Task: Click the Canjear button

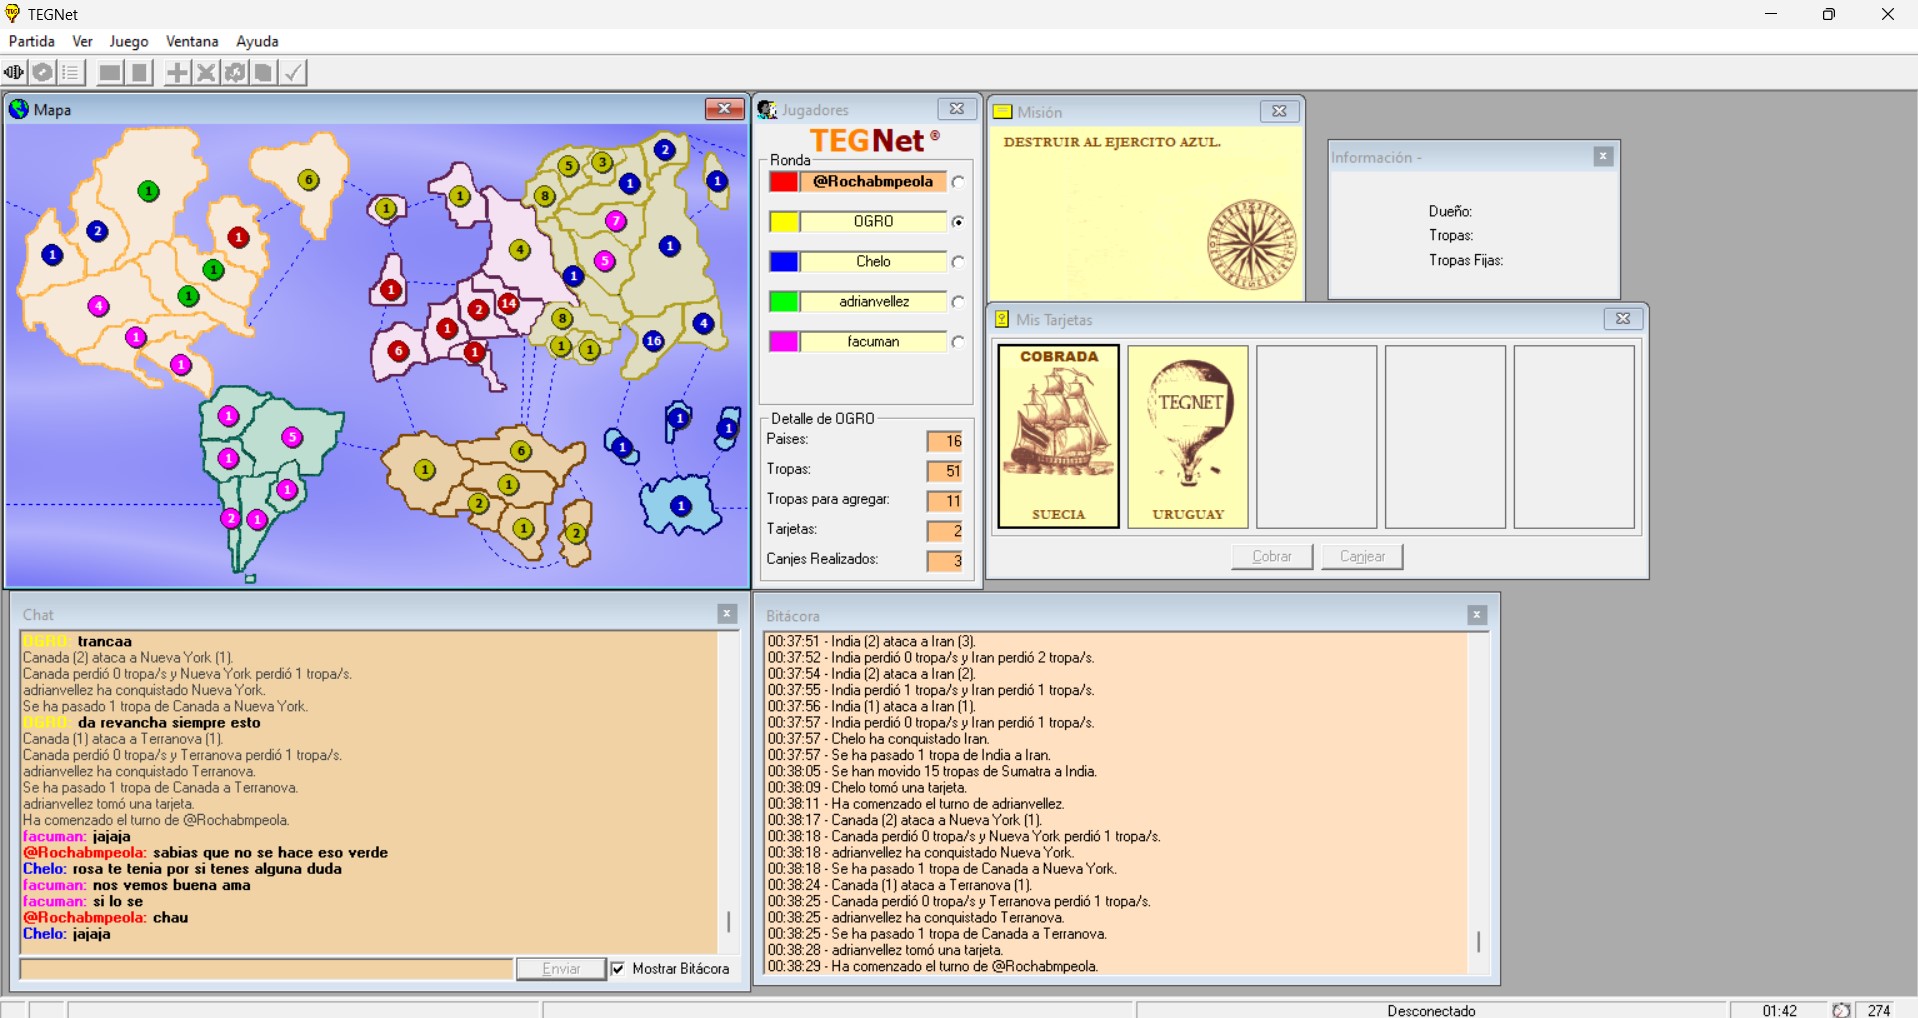Action: 1362,556
